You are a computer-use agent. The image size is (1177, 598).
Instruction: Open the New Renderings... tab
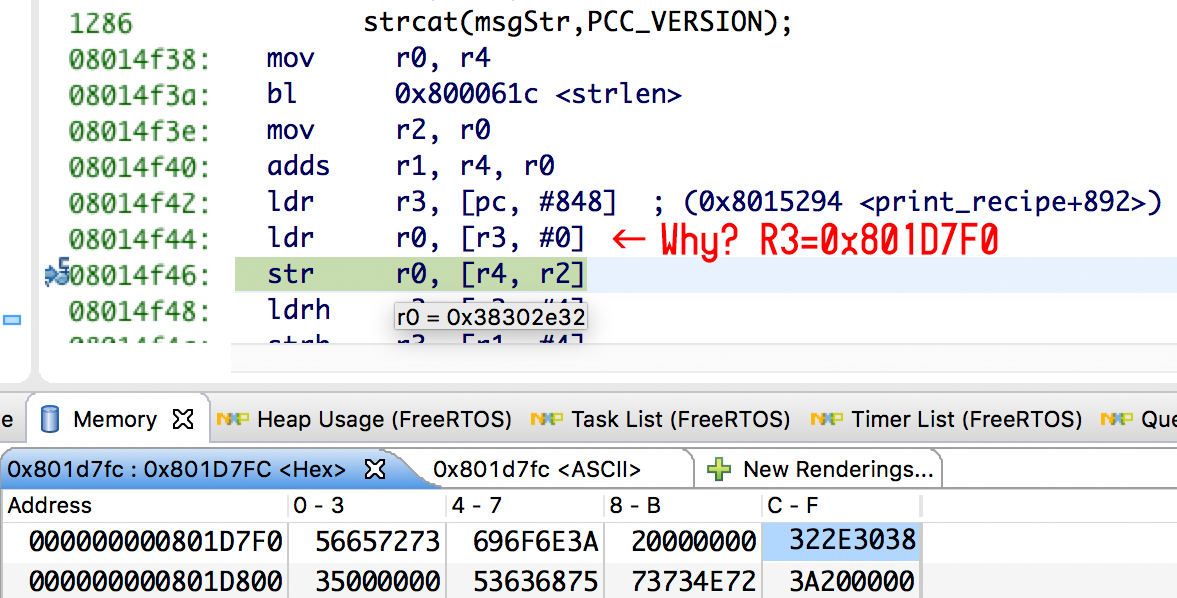[x=838, y=469]
